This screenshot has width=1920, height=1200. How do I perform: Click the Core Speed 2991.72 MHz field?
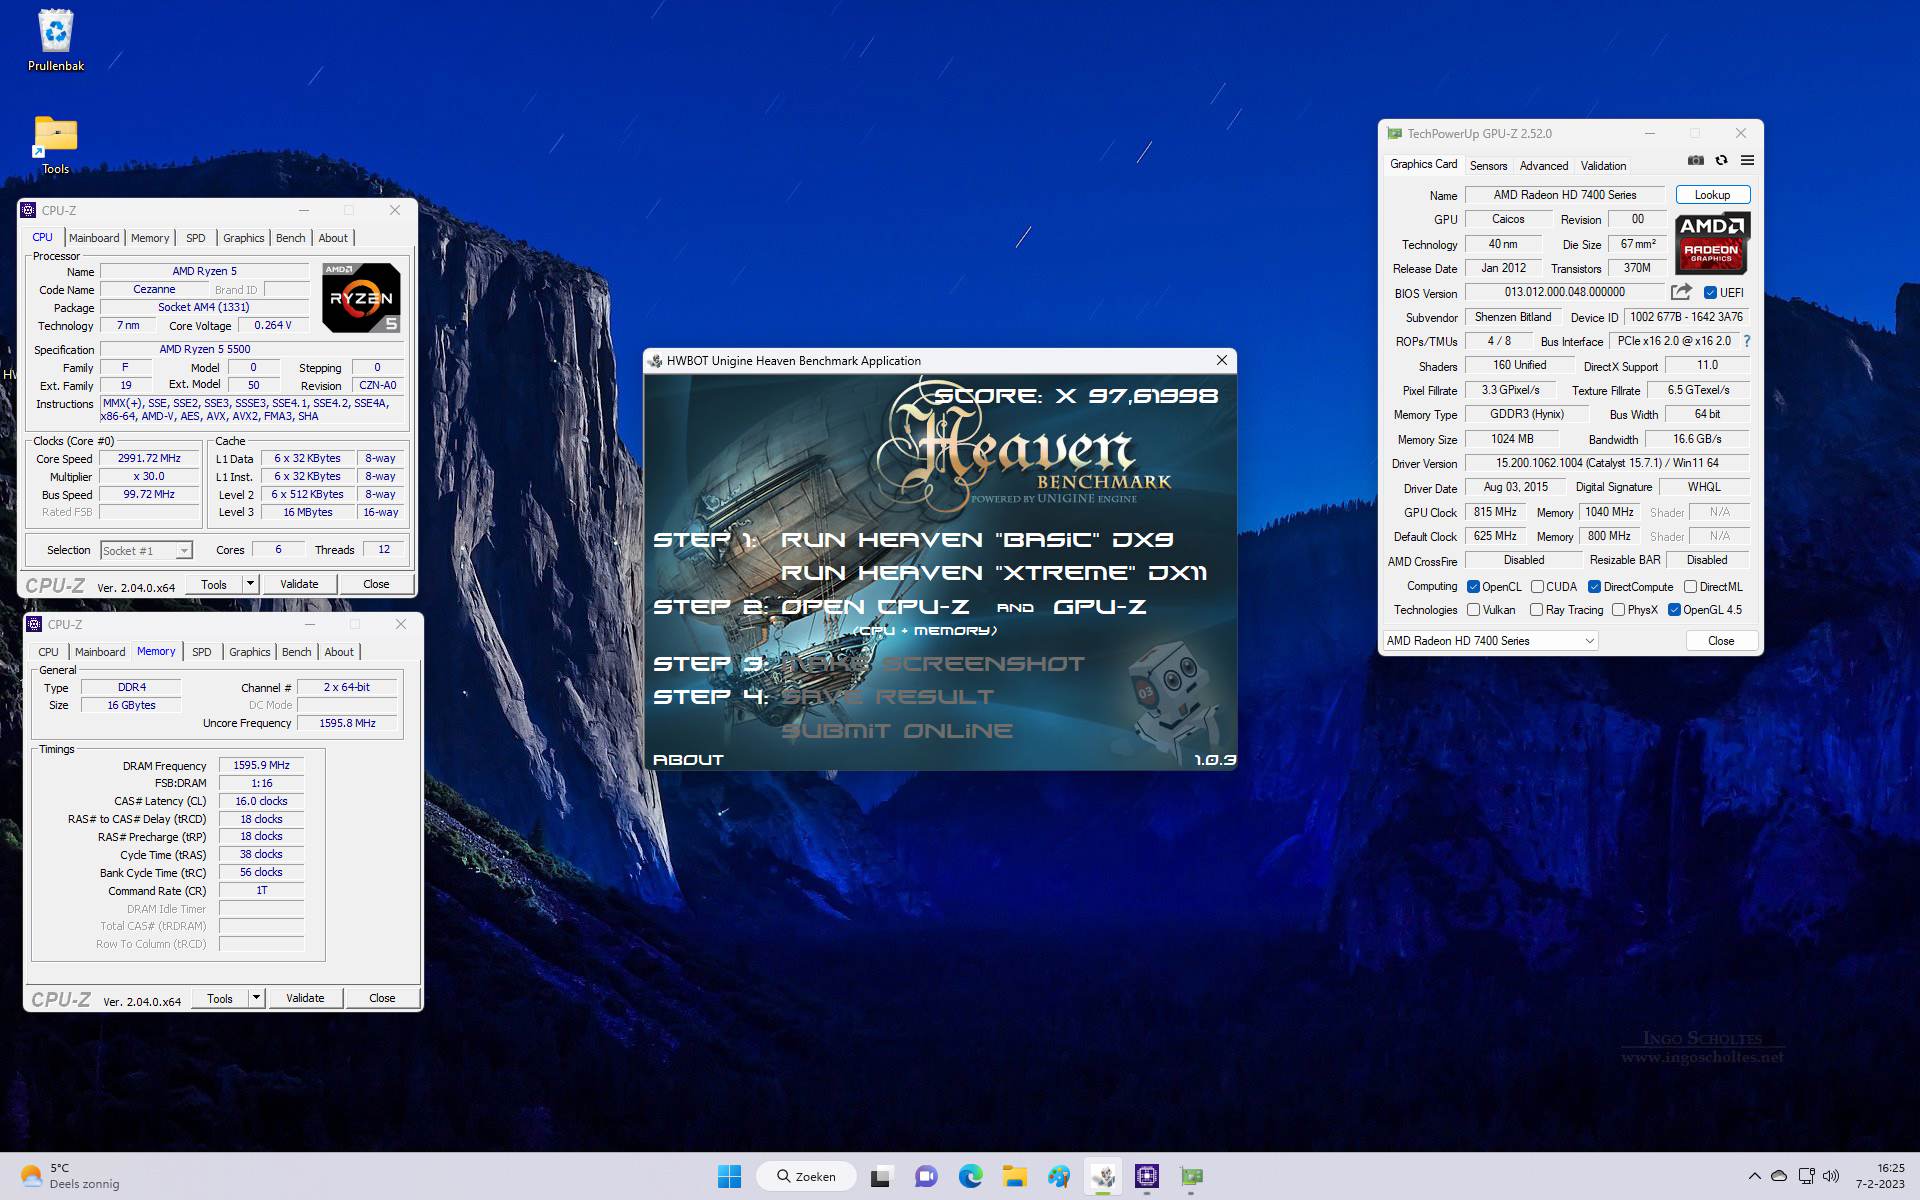click(149, 459)
